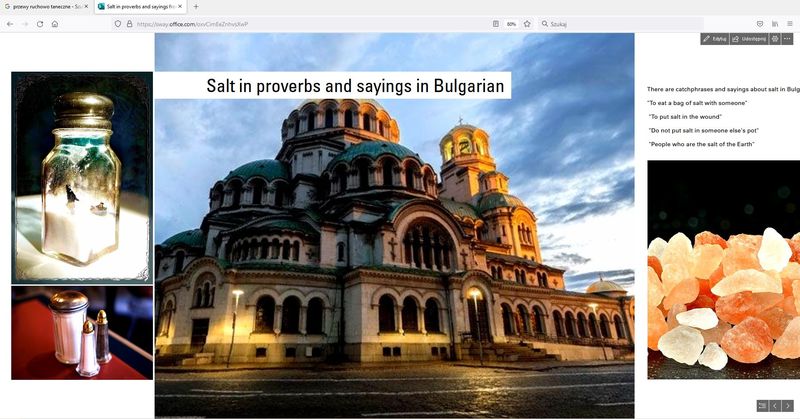800x419 pixels.
Task: Click the Udostępnij (share) button in Sway
Action: click(749, 39)
